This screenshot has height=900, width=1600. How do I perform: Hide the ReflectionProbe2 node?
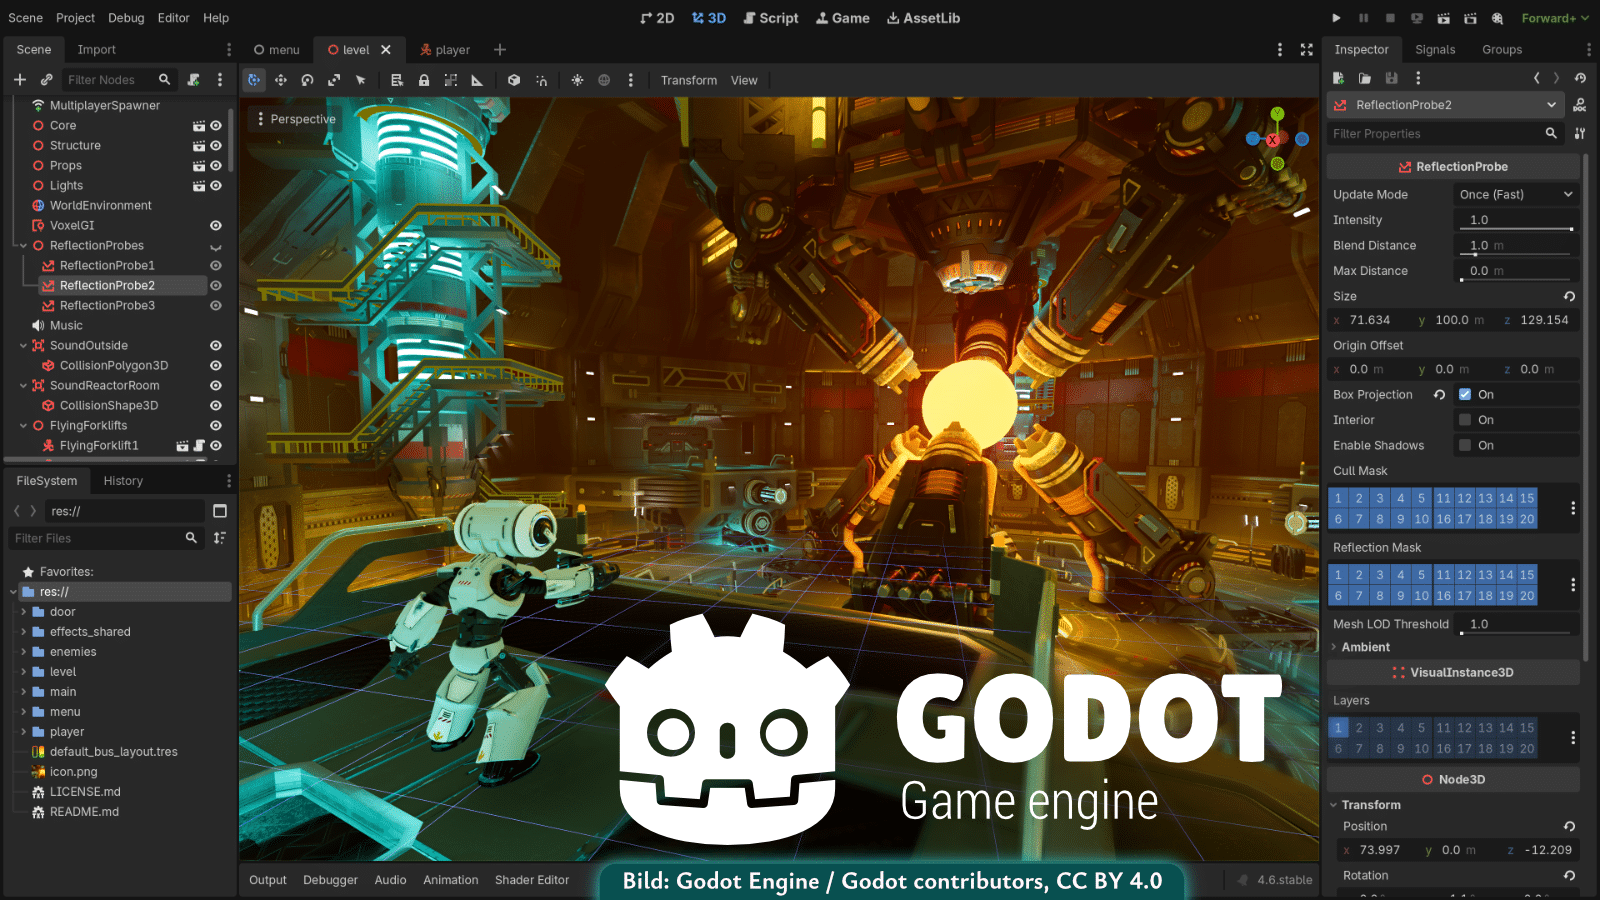(215, 286)
